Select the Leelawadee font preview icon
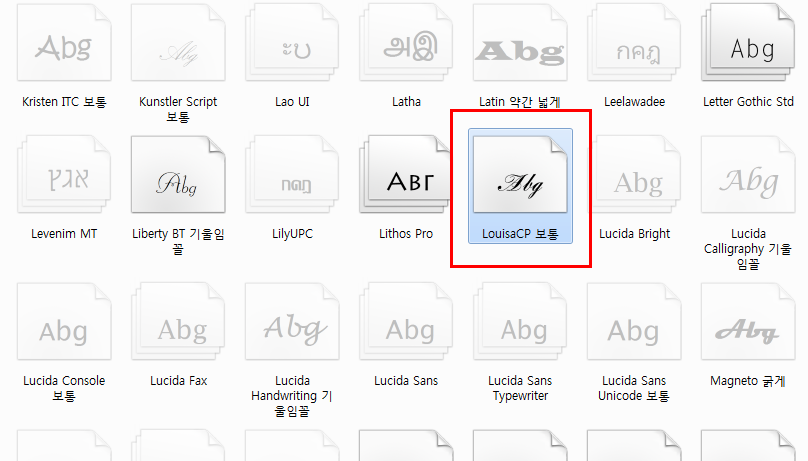Viewport: 808px width, 461px height. click(634, 42)
